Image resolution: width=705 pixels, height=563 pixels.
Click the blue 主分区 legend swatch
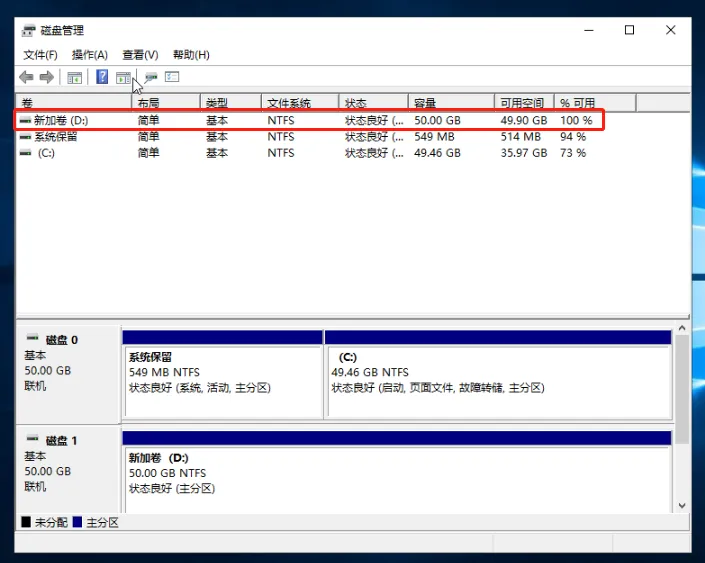(x=77, y=522)
